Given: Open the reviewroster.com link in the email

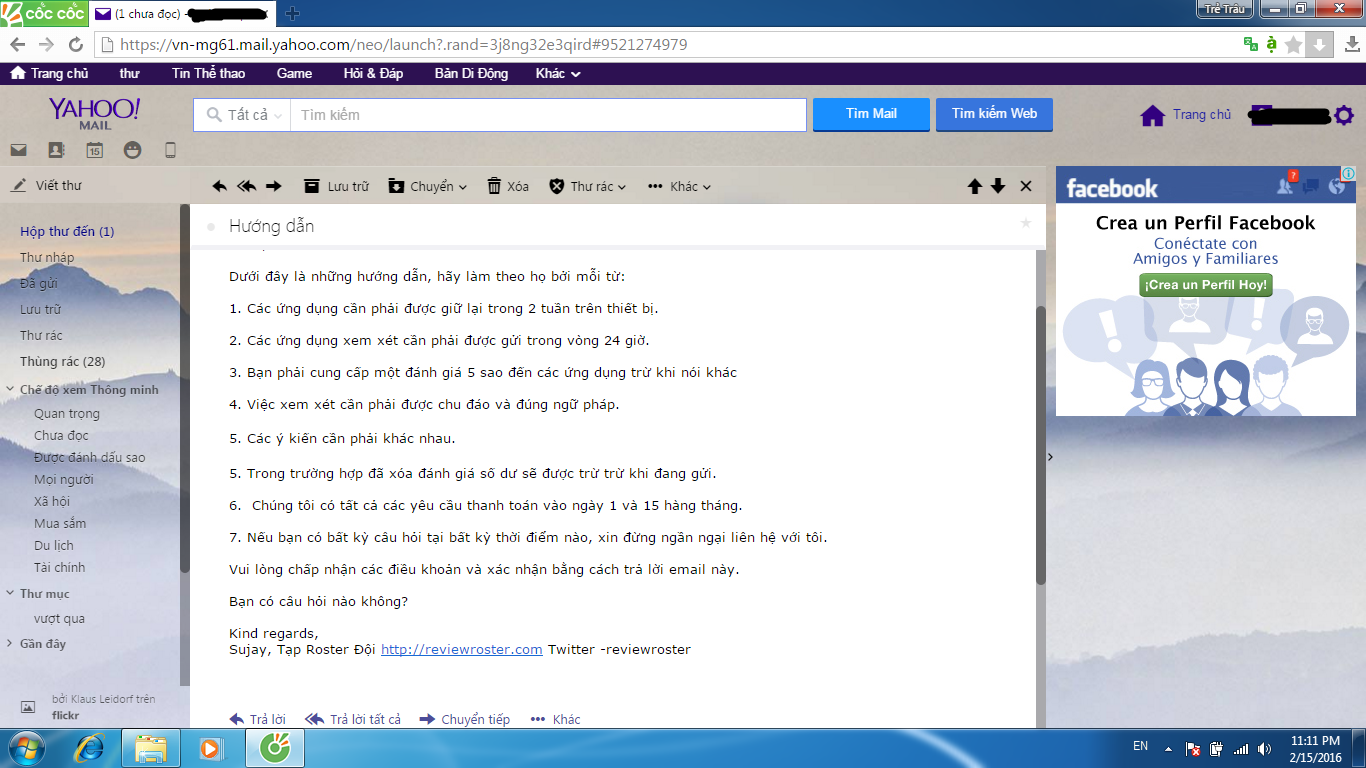Looking at the screenshot, I should tap(462, 649).
